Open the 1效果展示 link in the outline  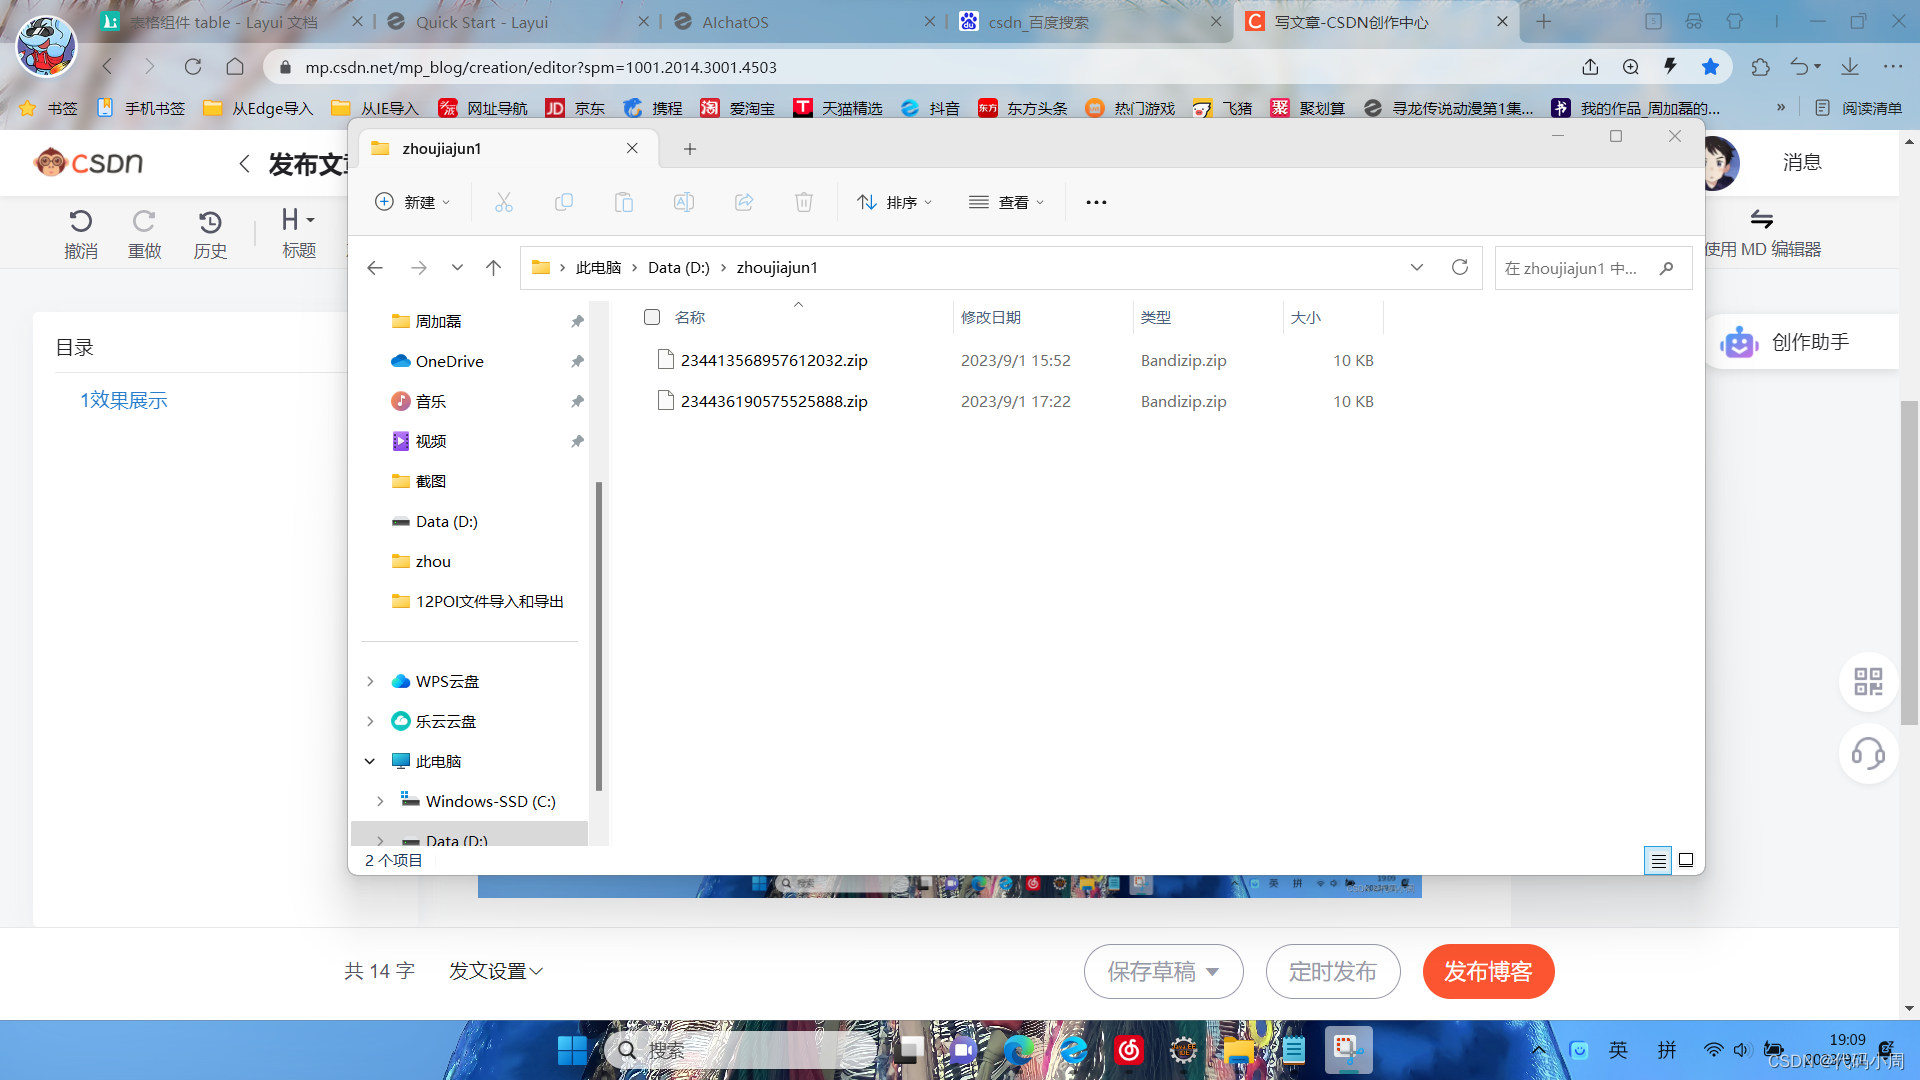click(x=122, y=399)
